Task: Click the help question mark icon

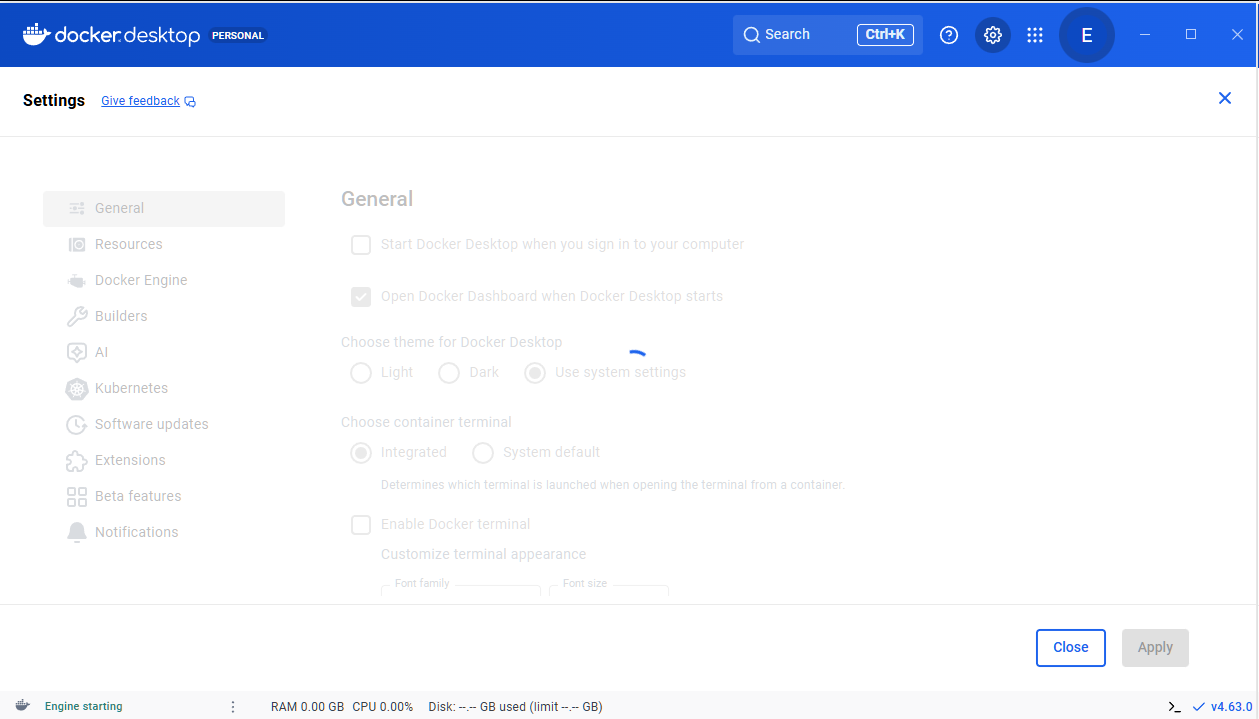Action: (x=949, y=35)
